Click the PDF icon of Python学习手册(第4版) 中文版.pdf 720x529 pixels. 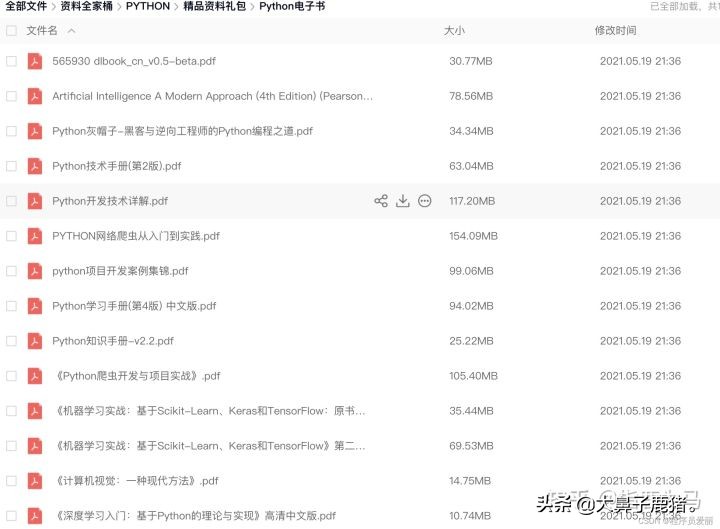tap(34, 306)
